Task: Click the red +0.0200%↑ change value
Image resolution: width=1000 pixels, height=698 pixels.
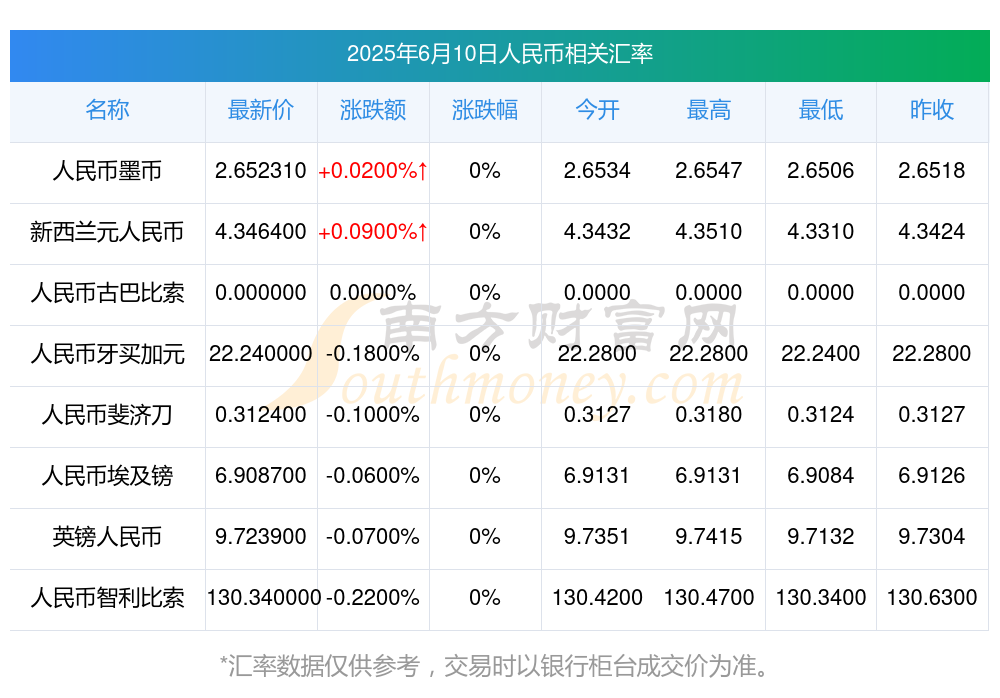Action: (373, 170)
